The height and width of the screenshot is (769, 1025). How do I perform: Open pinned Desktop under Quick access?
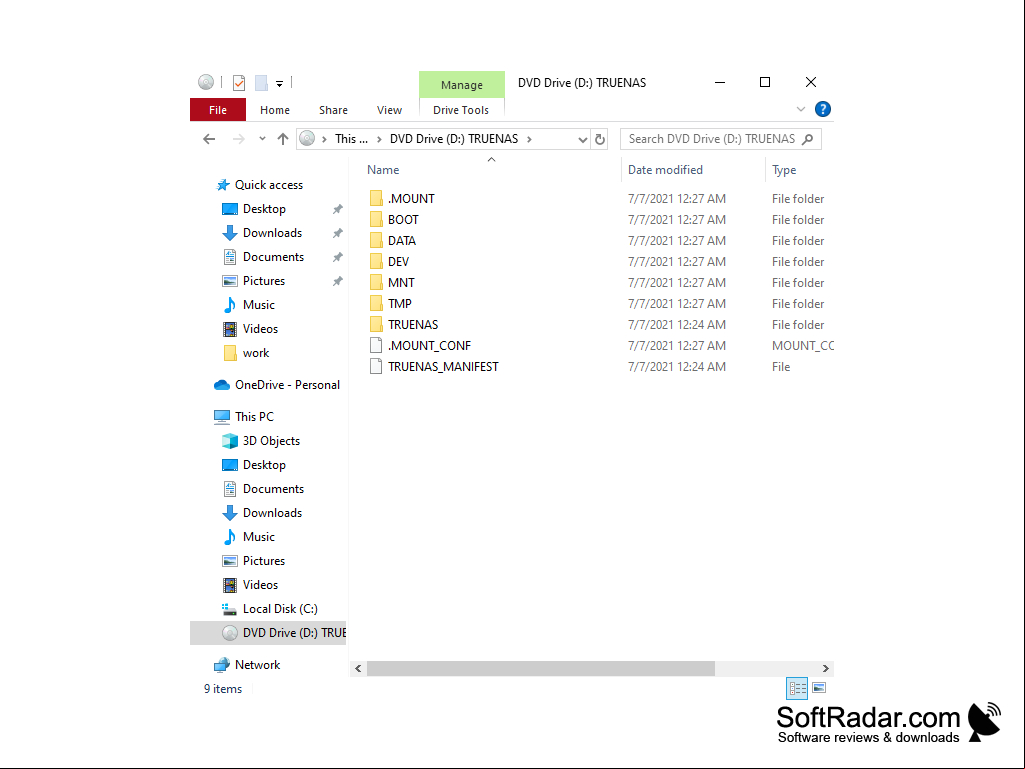click(x=264, y=209)
